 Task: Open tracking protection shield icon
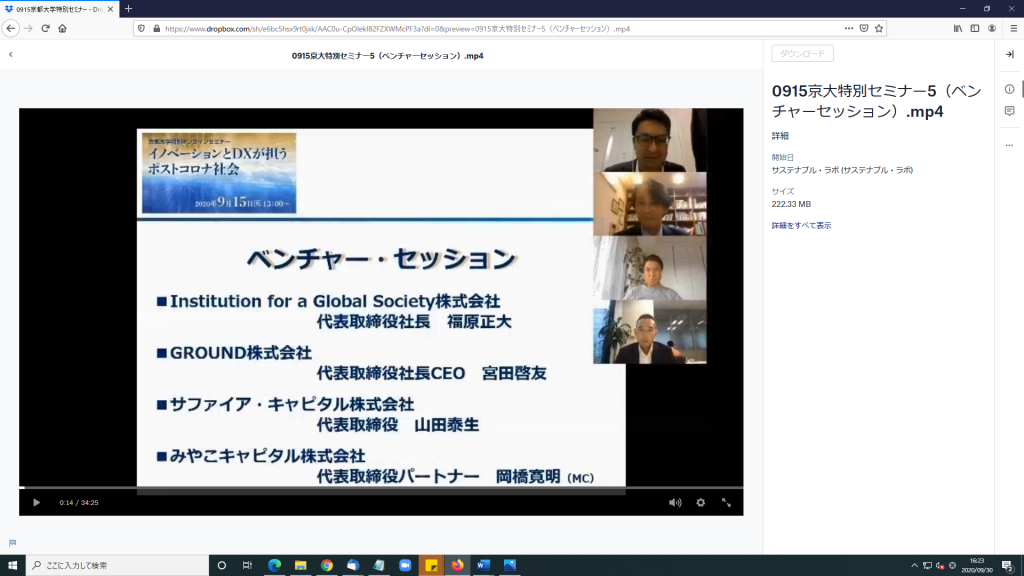click(141, 28)
